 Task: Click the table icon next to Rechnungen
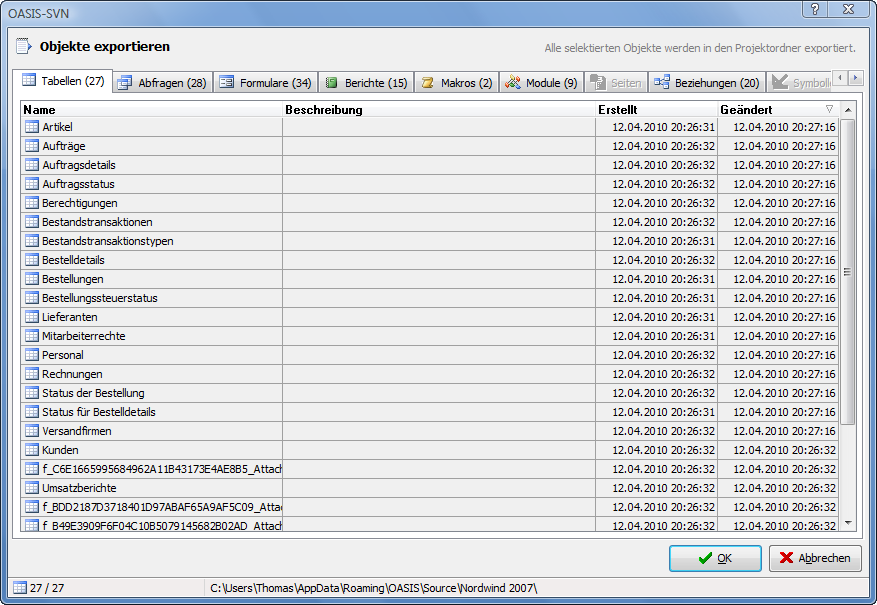click(31, 374)
